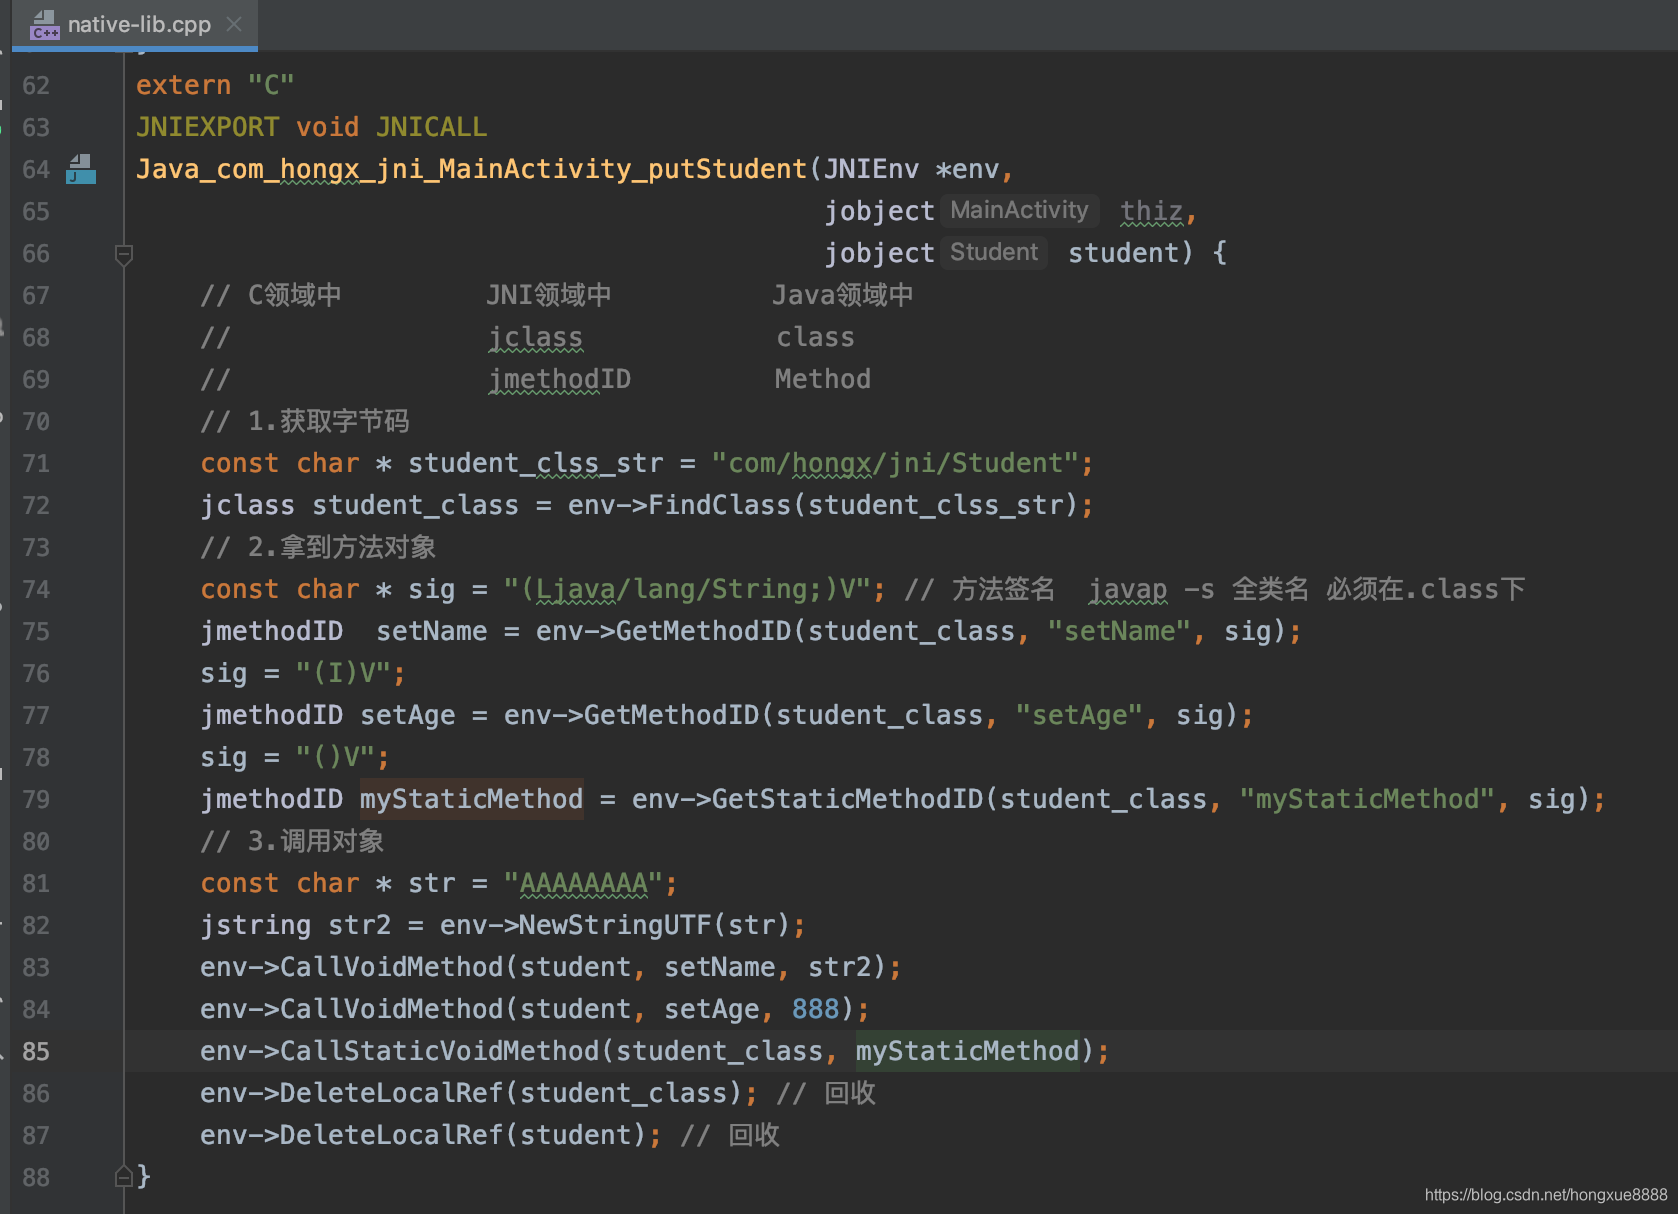Viewport: 1678px width, 1214px height.
Task: Click the "()V" string on line 78
Action: [335, 757]
